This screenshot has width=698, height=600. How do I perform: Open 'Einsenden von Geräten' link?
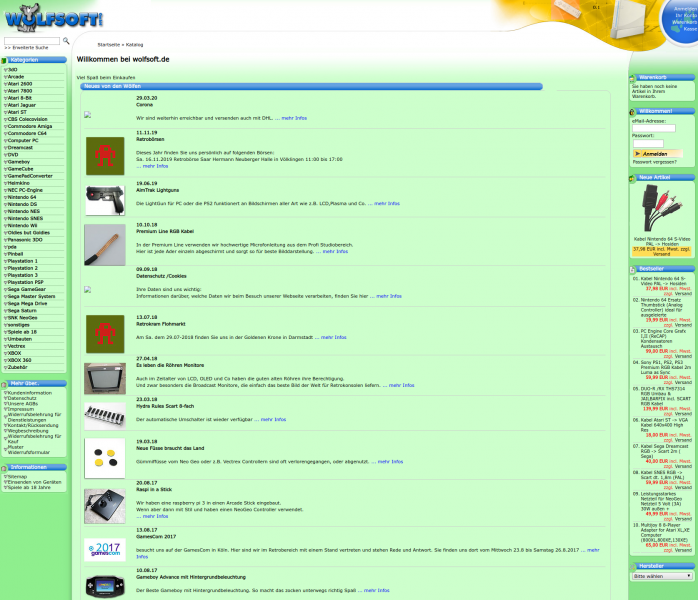[35, 482]
